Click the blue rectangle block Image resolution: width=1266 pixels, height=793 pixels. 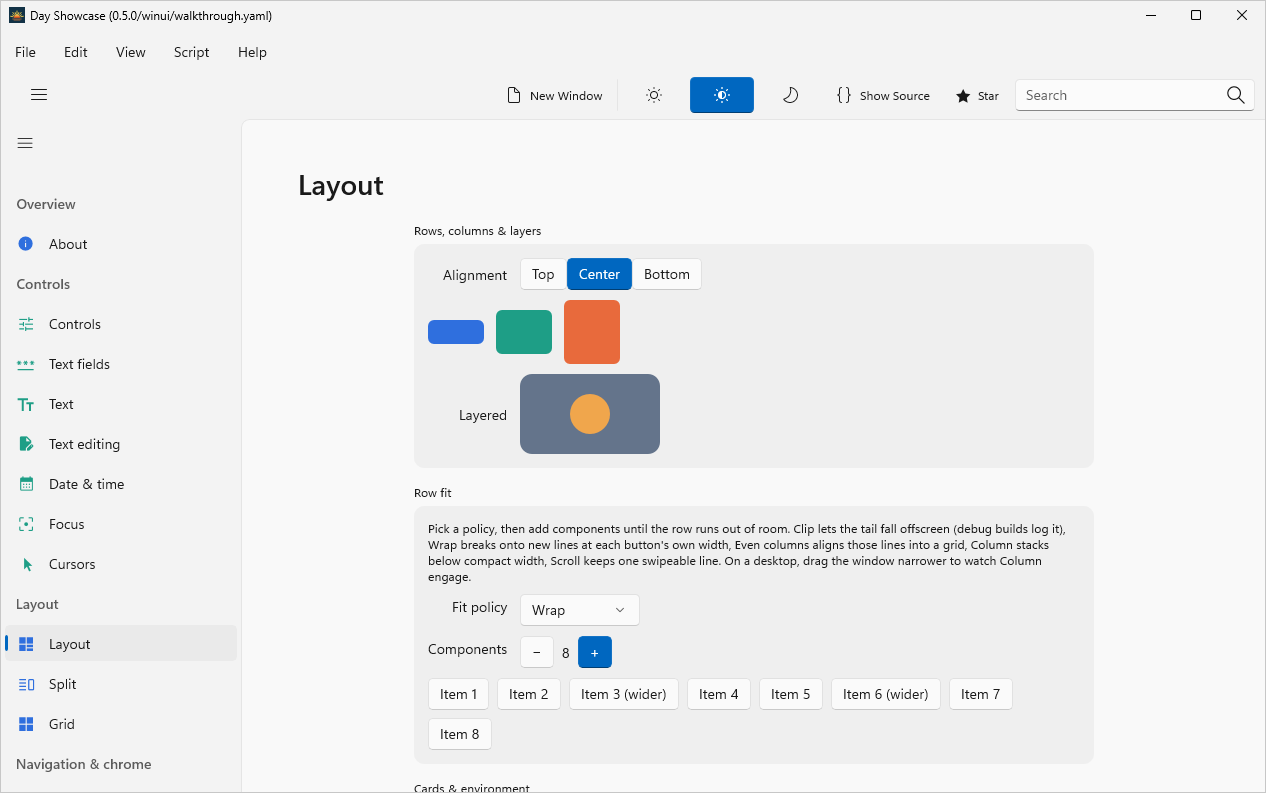click(456, 332)
